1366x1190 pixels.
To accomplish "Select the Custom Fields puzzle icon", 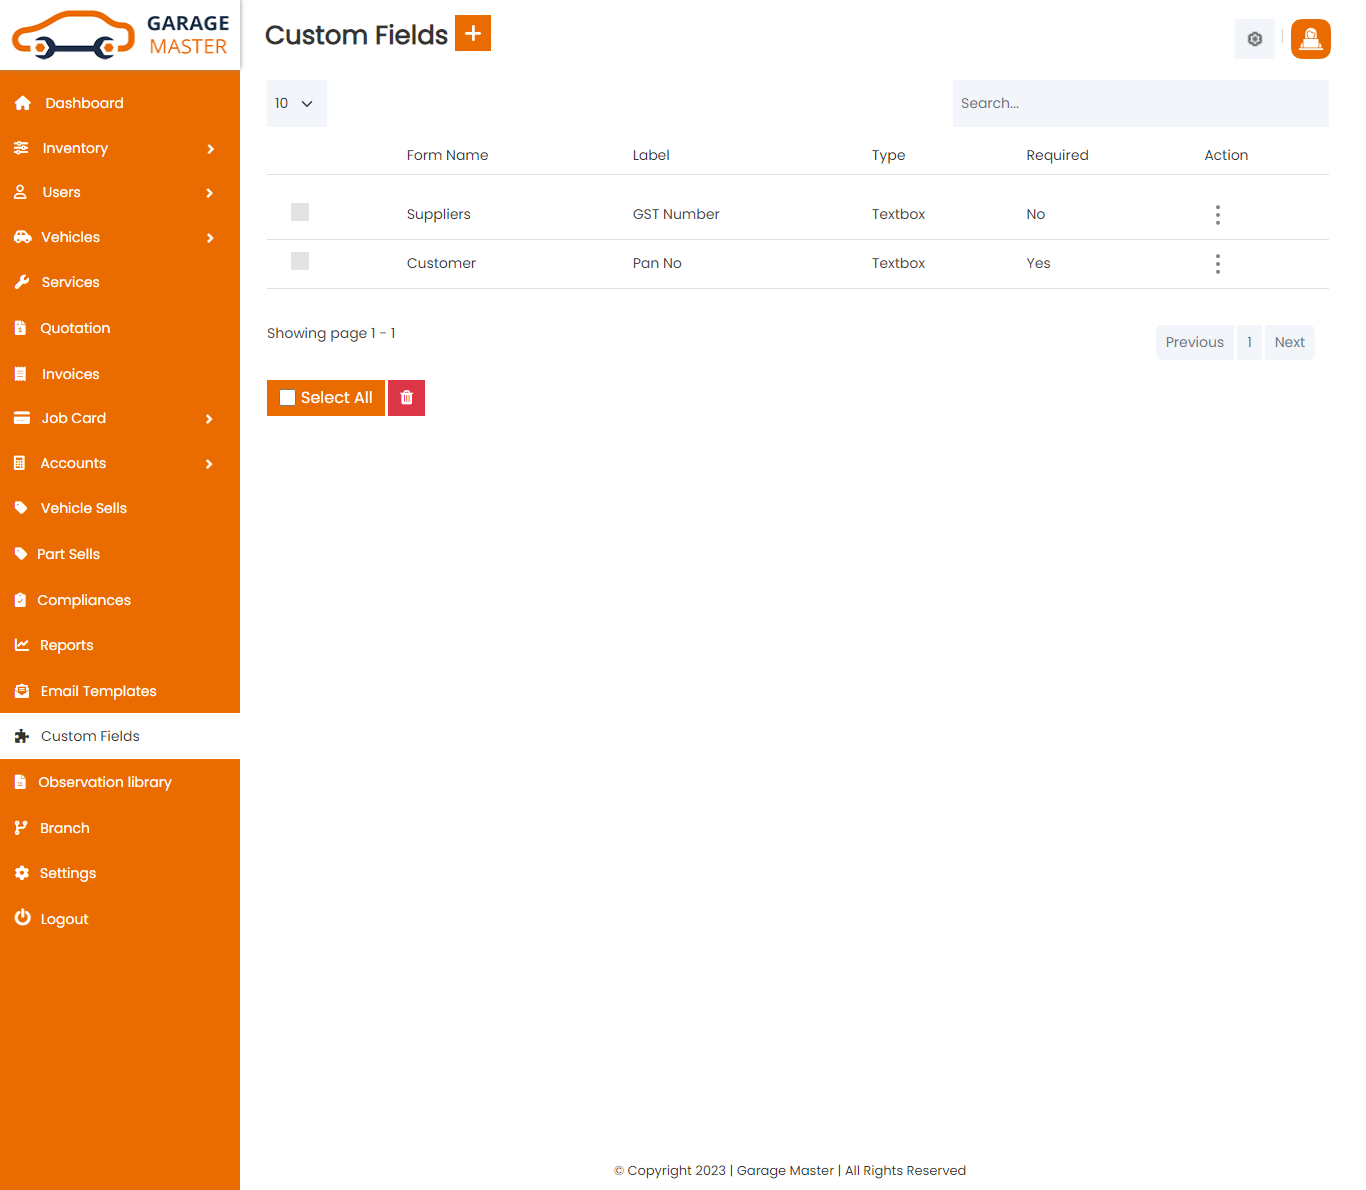I will (21, 736).
